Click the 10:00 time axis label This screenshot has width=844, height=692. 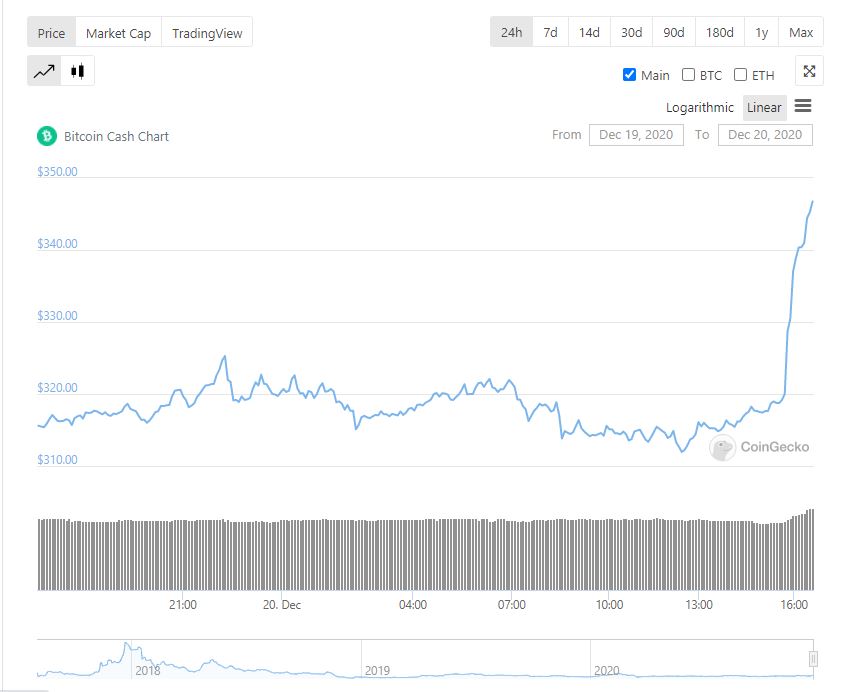609,604
